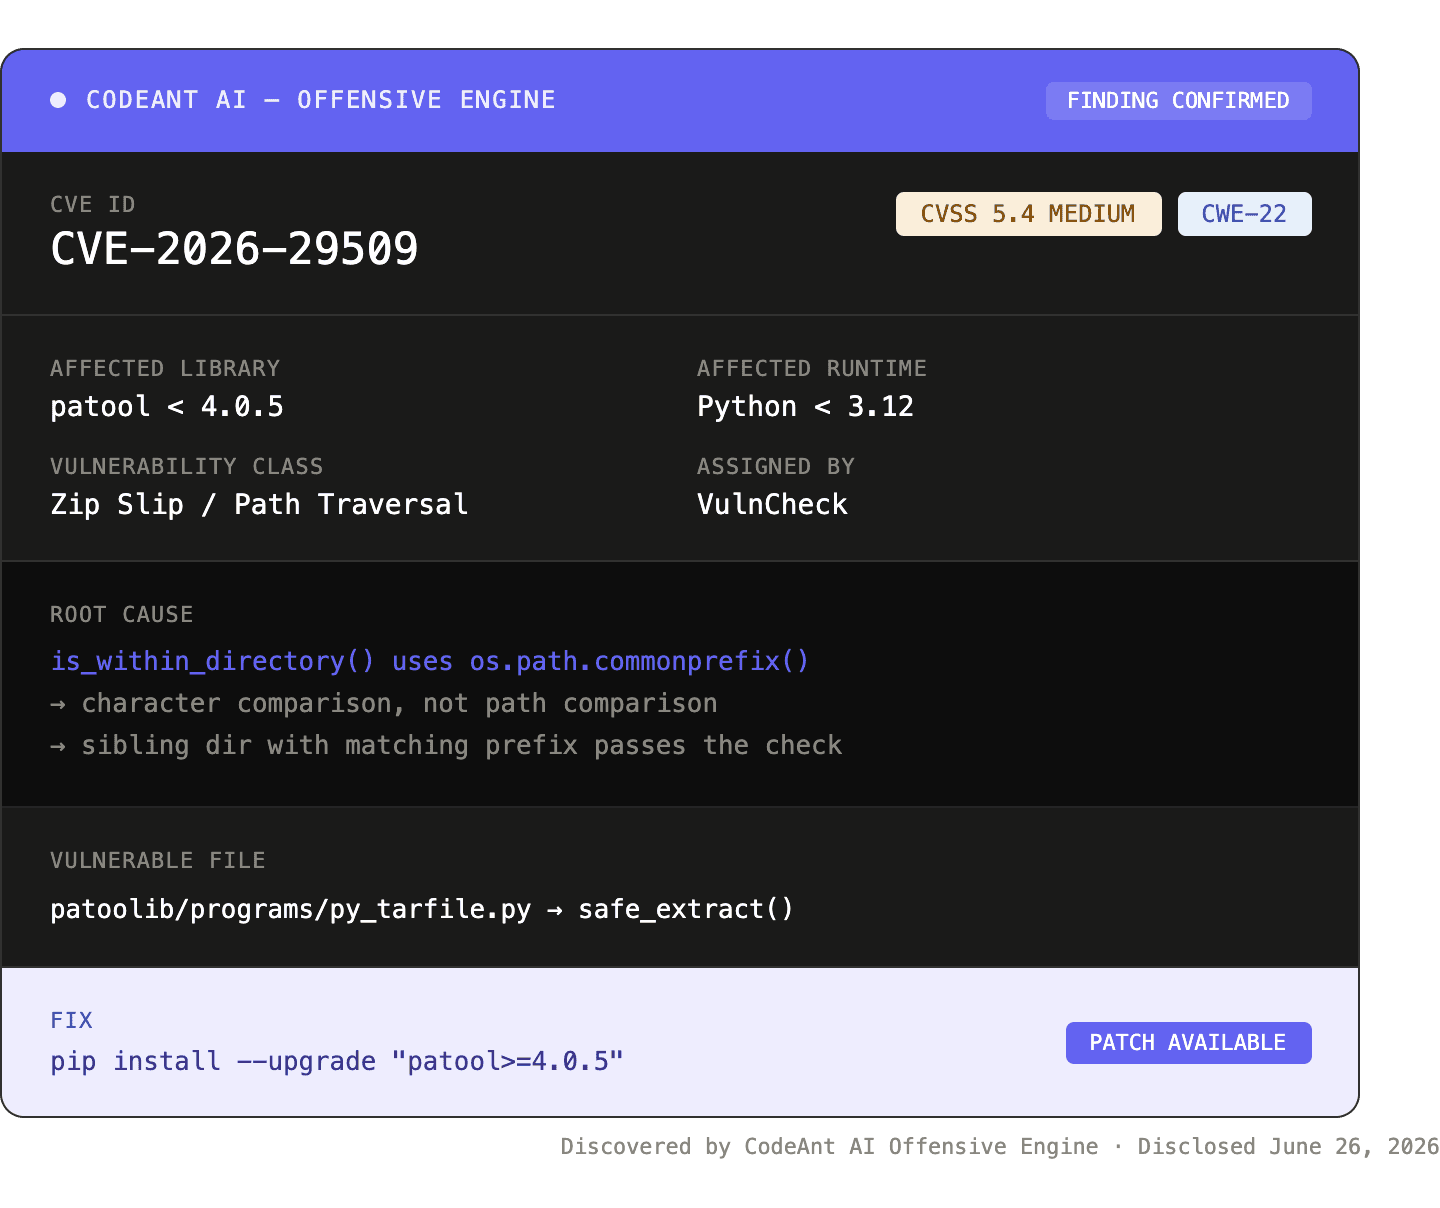The height and width of the screenshot is (1208, 1440).
Task: Click 'character comparison, not path comparison' line
Action: 384,704
